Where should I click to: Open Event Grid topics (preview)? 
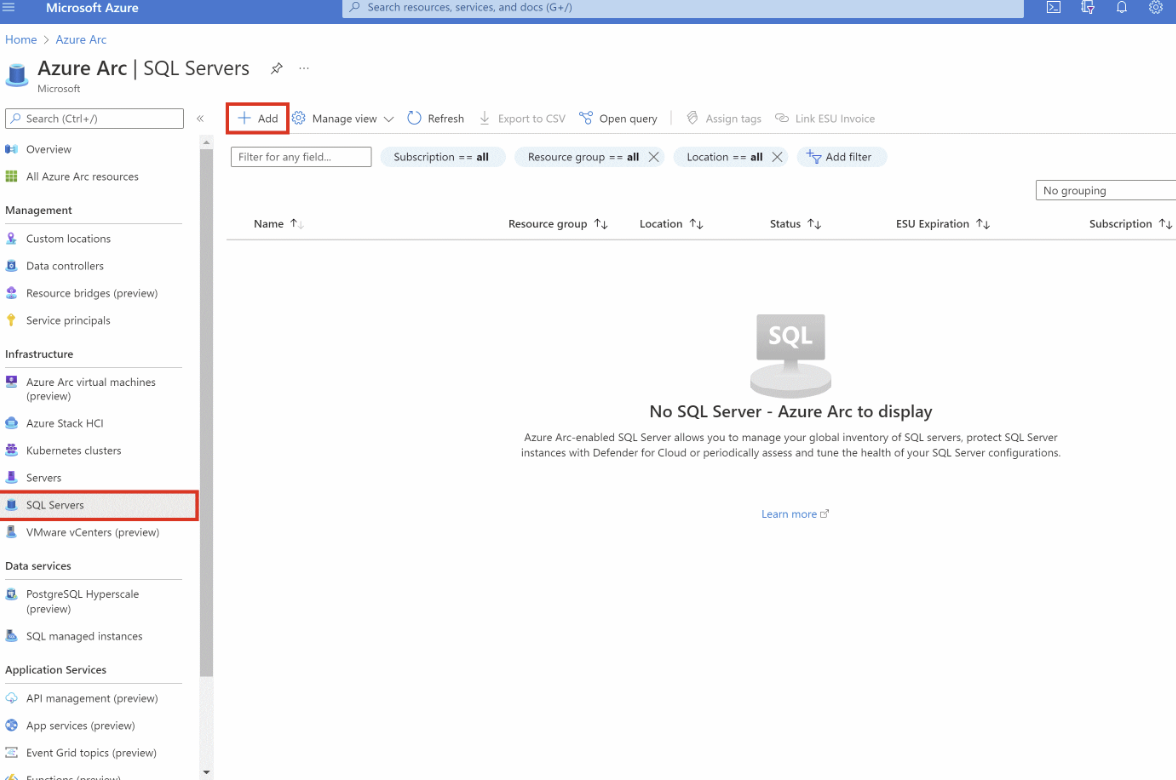point(91,753)
